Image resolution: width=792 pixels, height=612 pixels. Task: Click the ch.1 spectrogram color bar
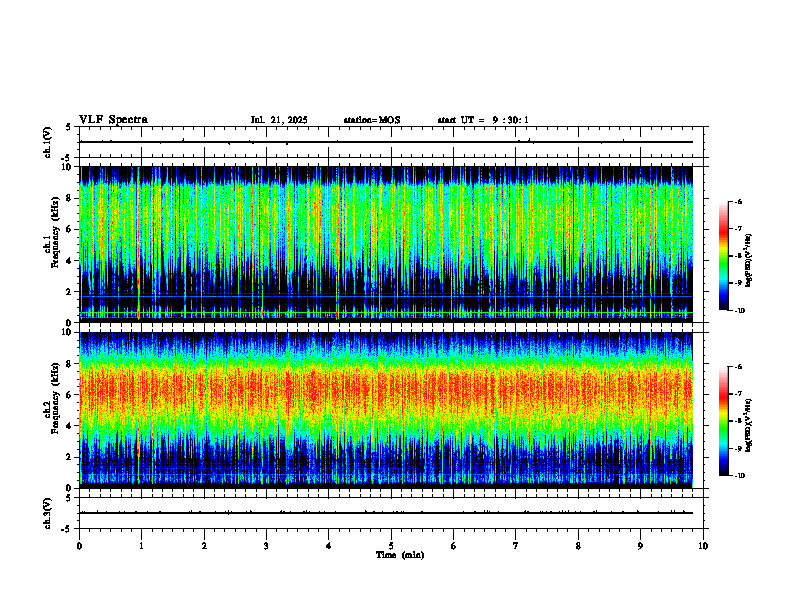pos(723,256)
